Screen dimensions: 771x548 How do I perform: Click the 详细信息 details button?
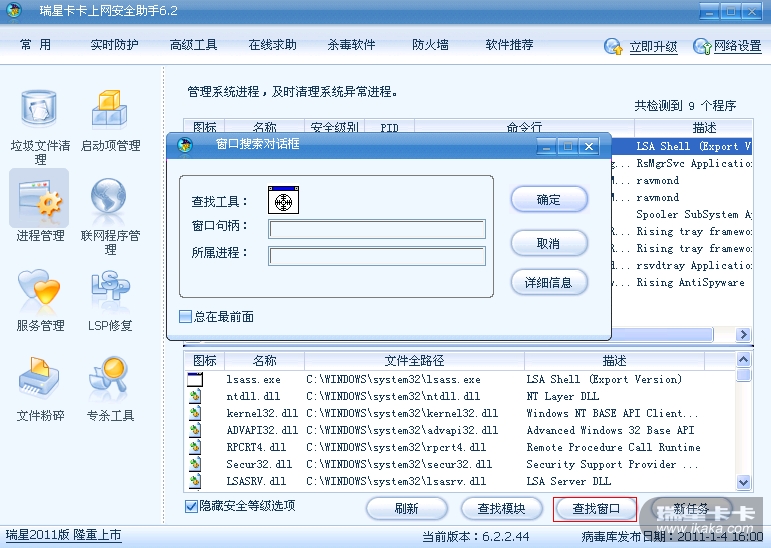coord(549,282)
